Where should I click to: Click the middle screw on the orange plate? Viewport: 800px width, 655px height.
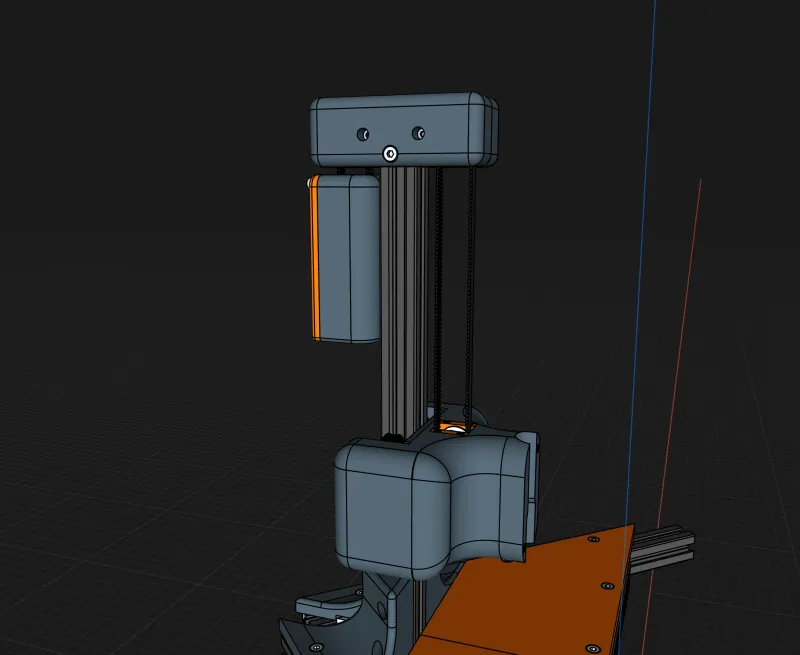[x=605, y=585]
